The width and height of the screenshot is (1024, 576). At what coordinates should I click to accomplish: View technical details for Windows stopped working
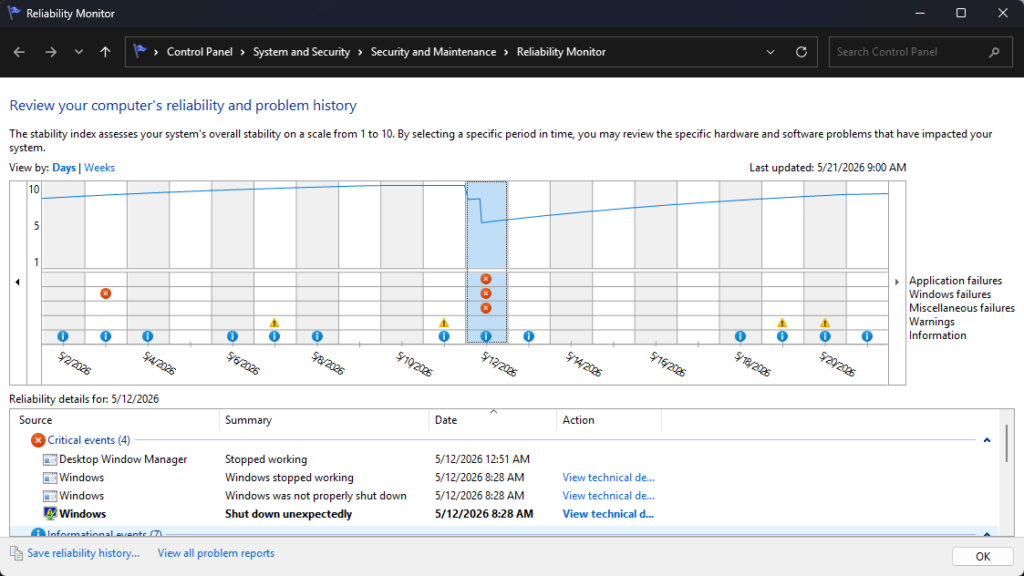[x=609, y=477]
